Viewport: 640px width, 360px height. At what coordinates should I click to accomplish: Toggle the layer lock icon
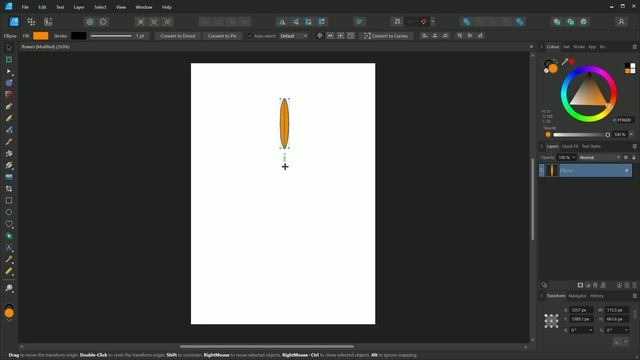pyautogui.click(x=633, y=158)
